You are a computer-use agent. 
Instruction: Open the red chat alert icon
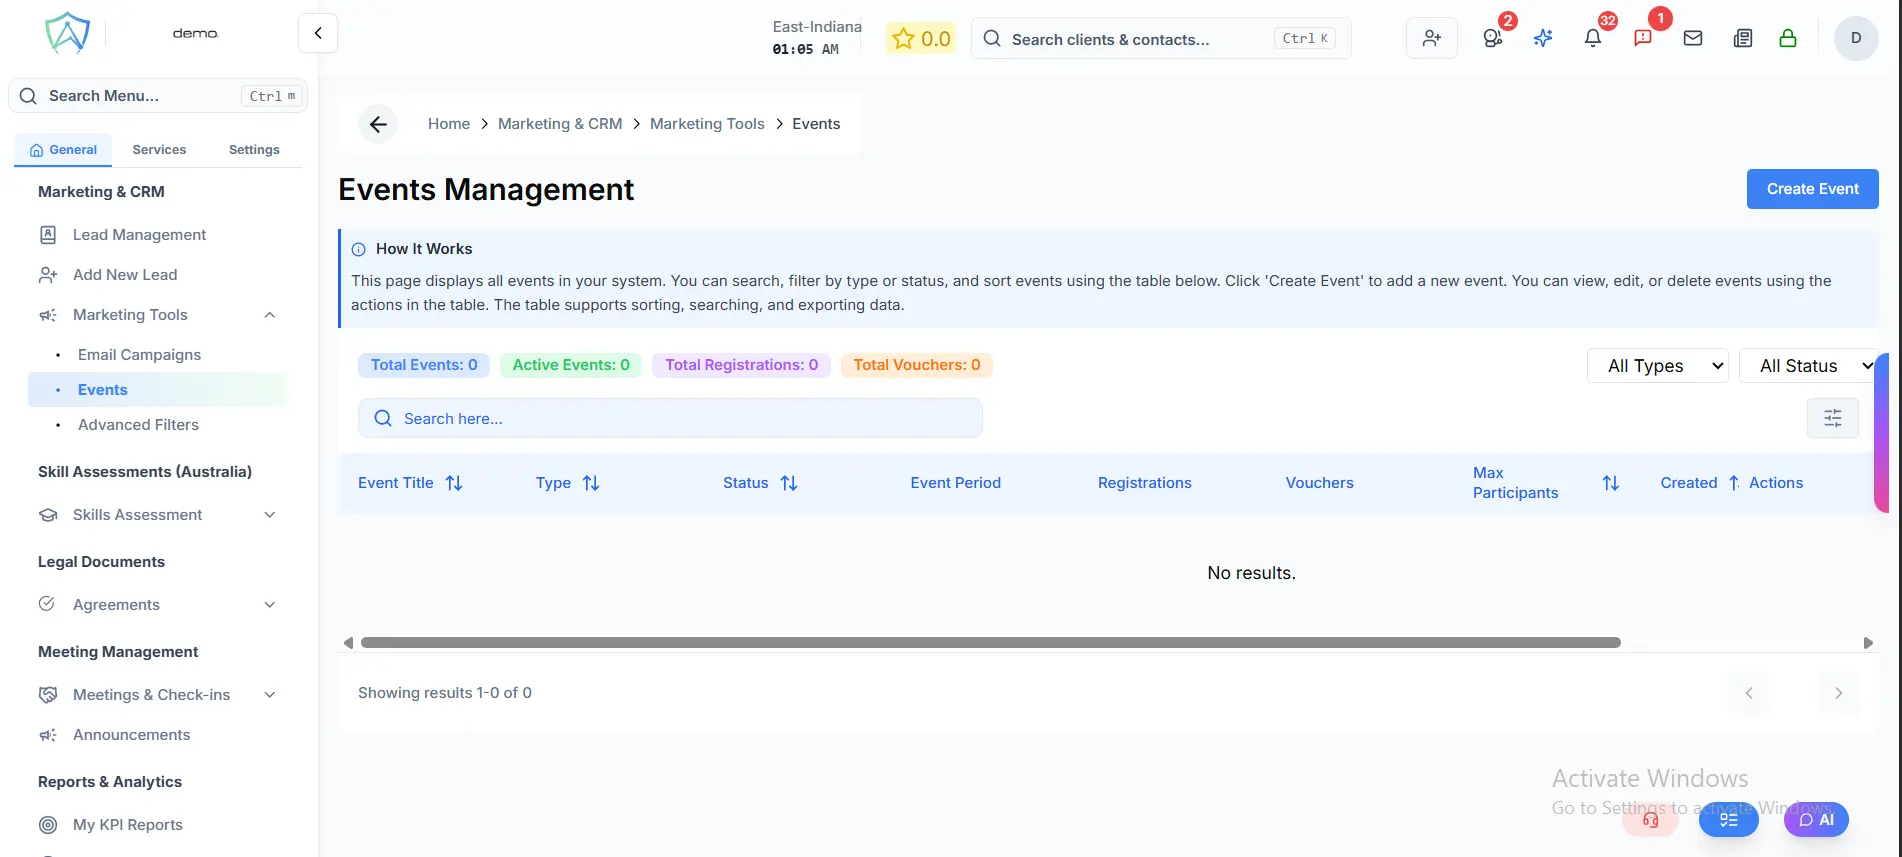1642,38
